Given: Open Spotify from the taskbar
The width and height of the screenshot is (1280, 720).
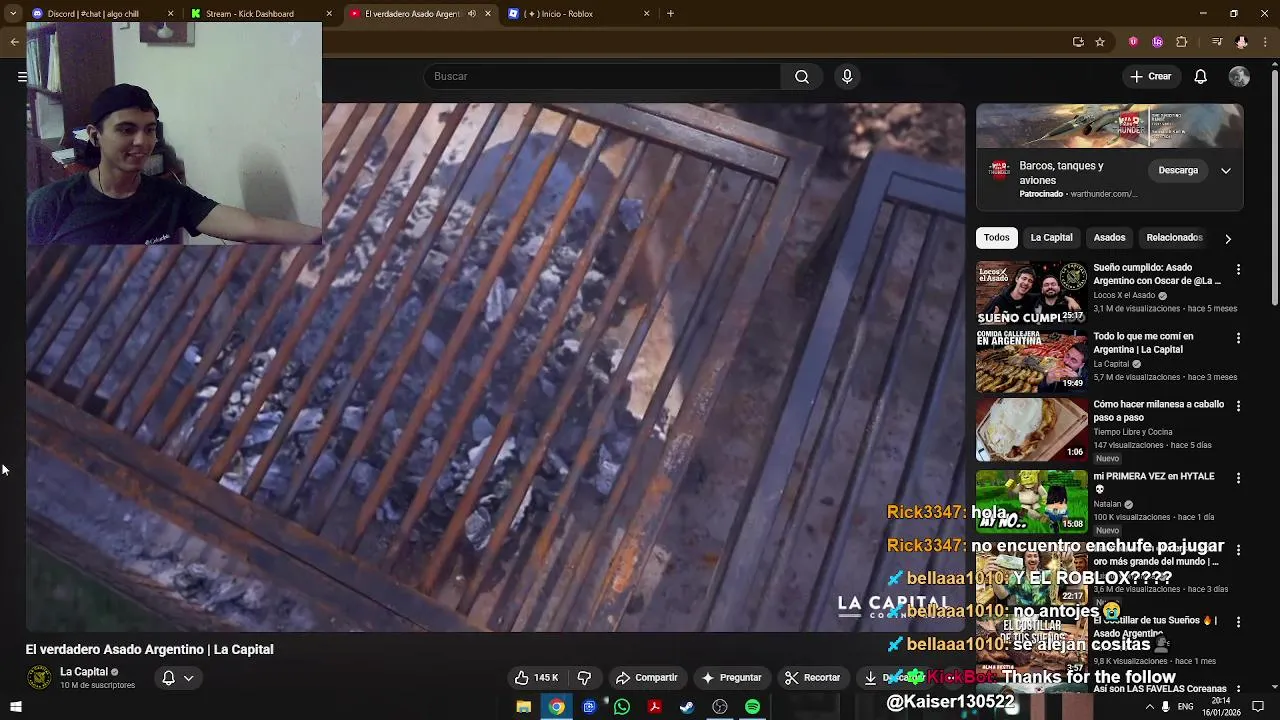Looking at the screenshot, I should tap(752, 707).
